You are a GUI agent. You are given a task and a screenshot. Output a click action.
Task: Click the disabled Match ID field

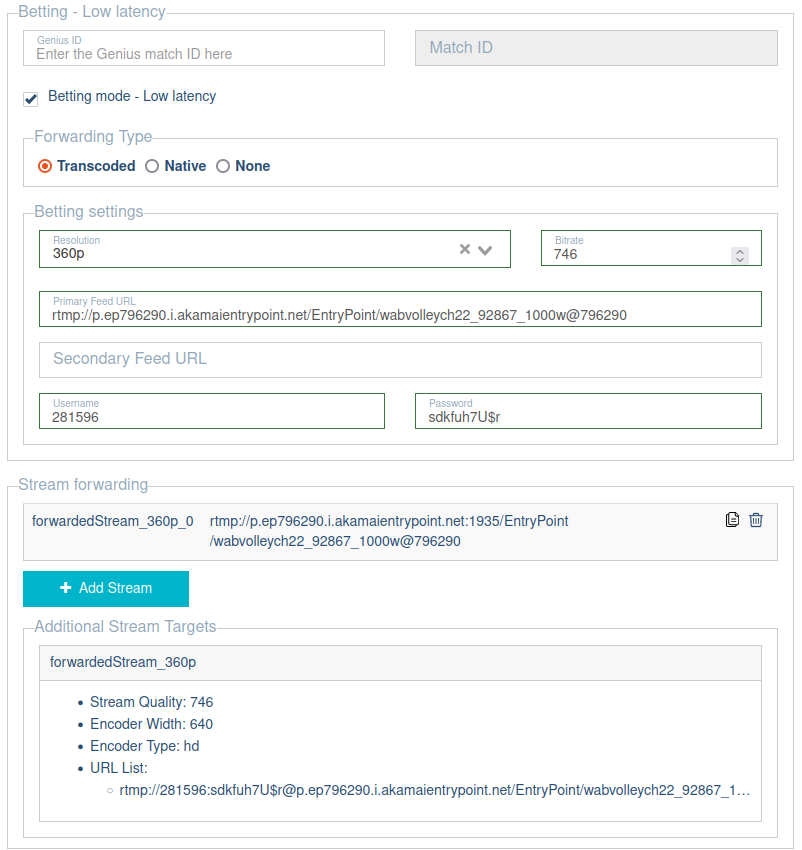[596, 48]
